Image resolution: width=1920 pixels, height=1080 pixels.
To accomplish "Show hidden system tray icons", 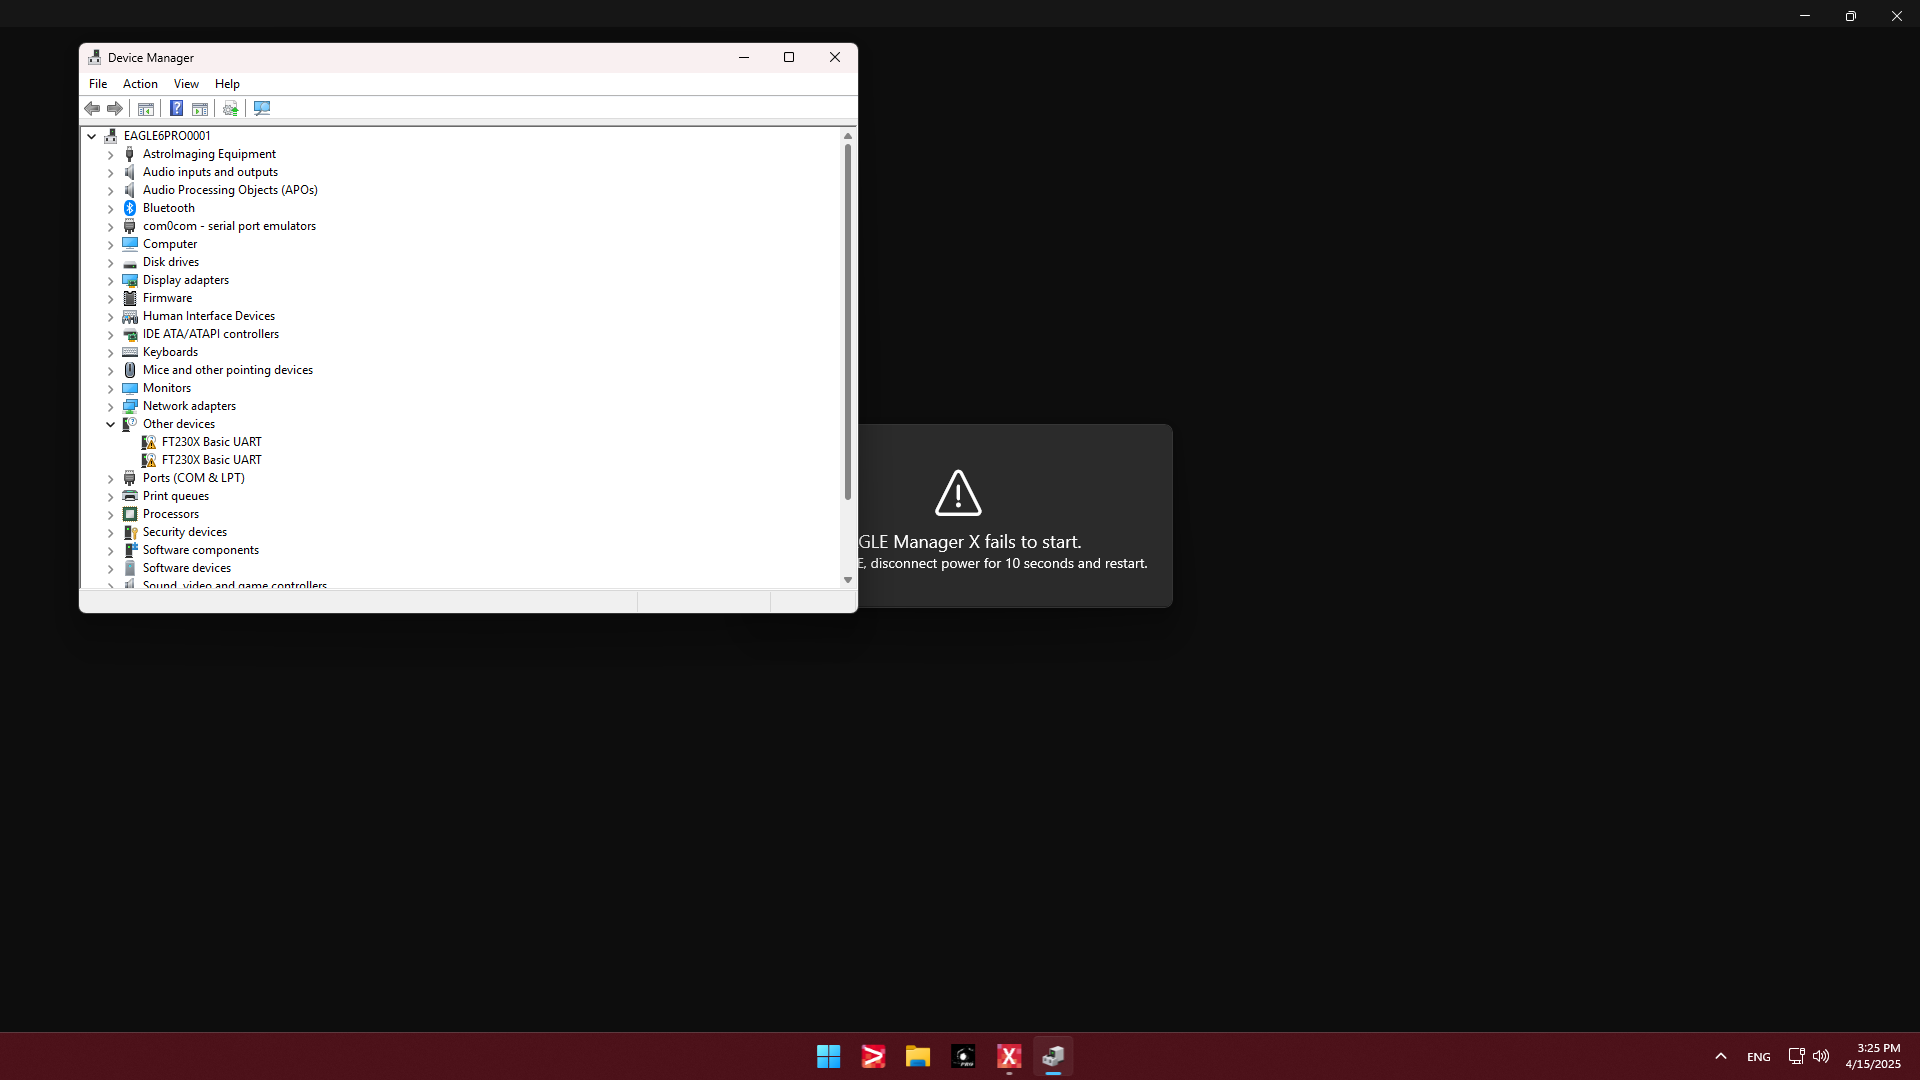I will pyautogui.click(x=1721, y=1056).
